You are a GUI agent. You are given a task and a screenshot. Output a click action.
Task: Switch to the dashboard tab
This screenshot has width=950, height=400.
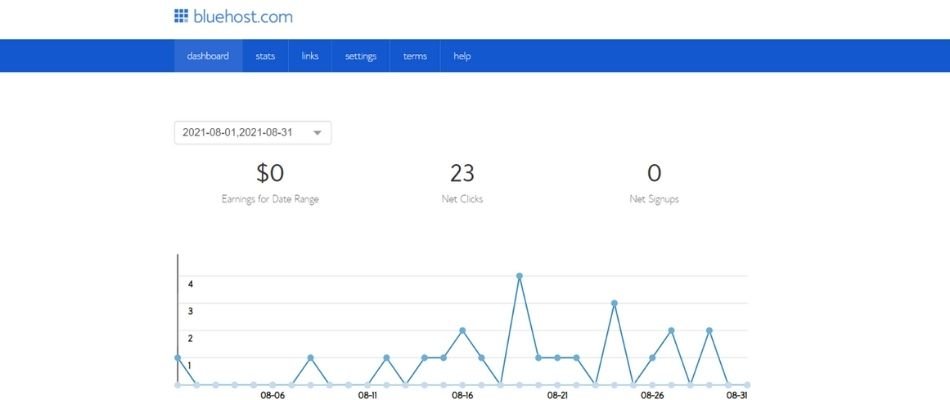click(208, 56)
